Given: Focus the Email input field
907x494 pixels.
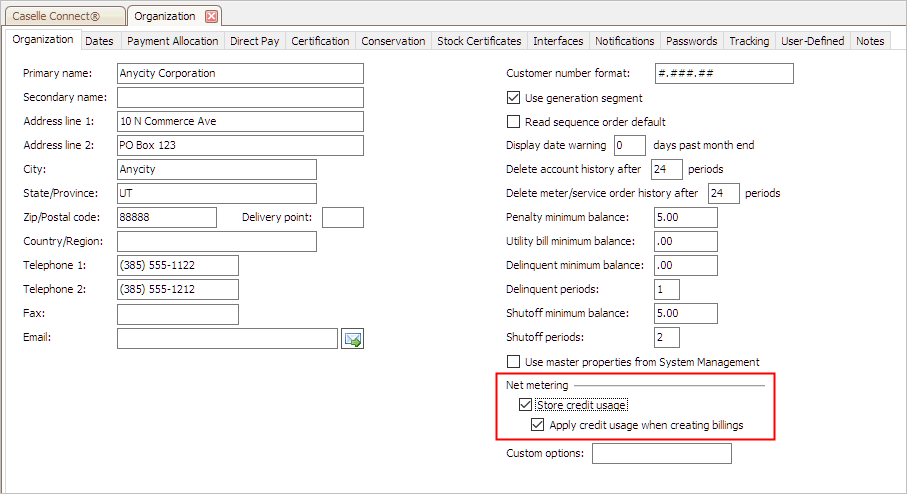Looking at the screenshot, I should coord(227,339).
